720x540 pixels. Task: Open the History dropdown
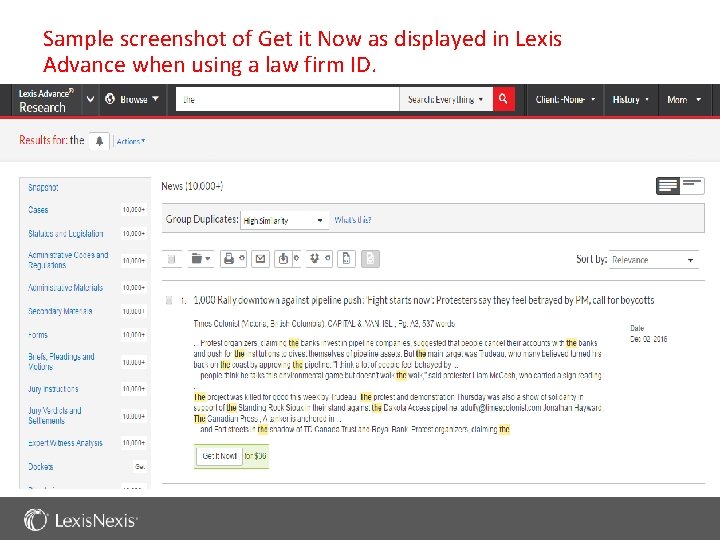[630, 100]
